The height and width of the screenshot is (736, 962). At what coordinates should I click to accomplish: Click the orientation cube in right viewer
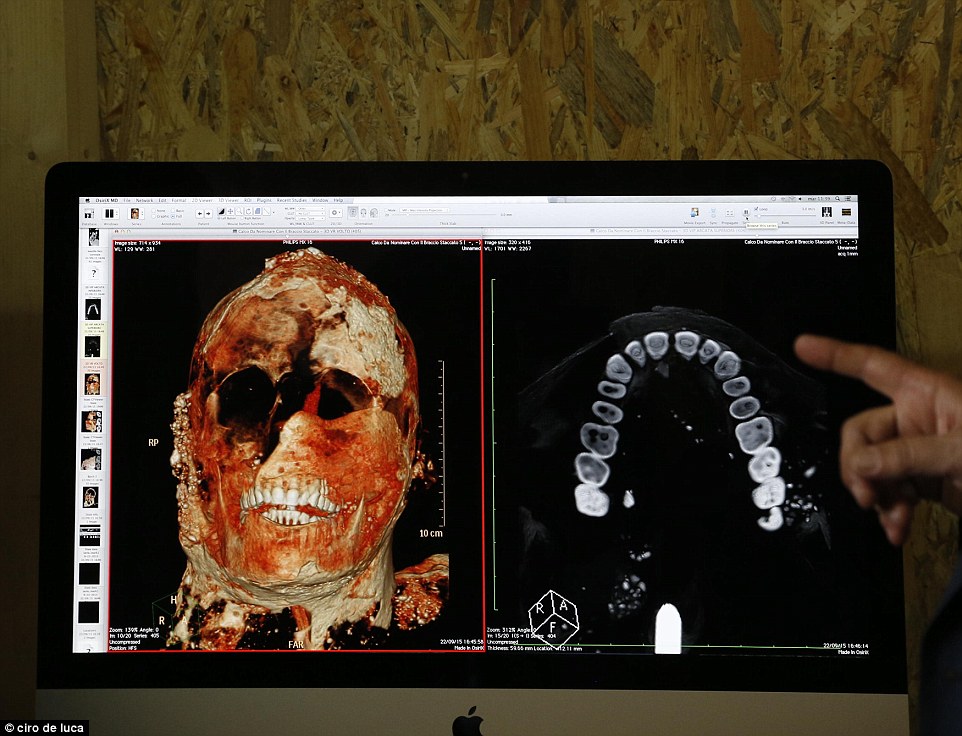pyautogui.click(x=554, y=618)
